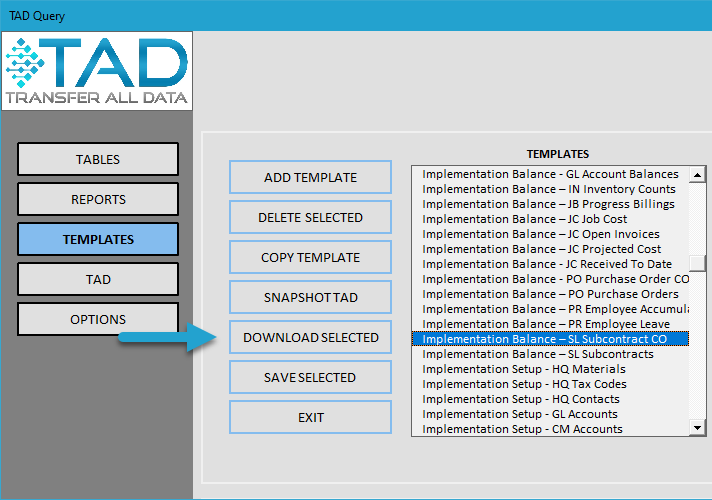Click the templates list scroll down arrow

click(697, 427)
